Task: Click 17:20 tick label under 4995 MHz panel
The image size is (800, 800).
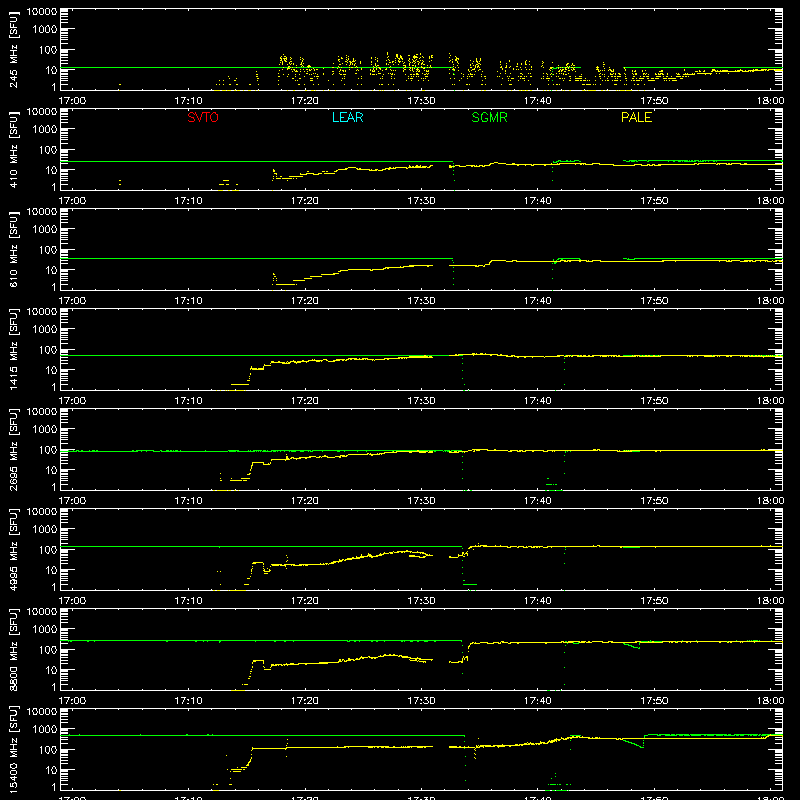Action: [x=305, y=601]
